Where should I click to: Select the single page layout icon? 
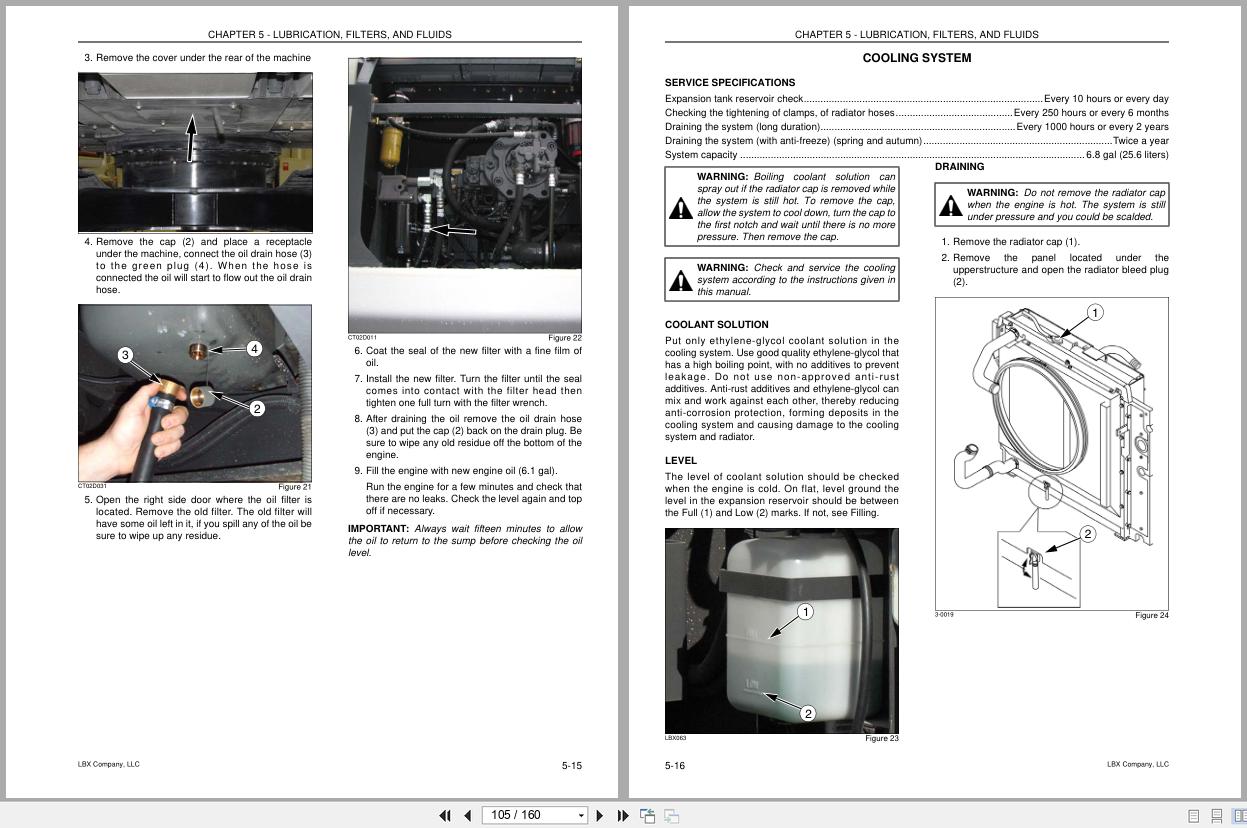[x=1193, y=815]
